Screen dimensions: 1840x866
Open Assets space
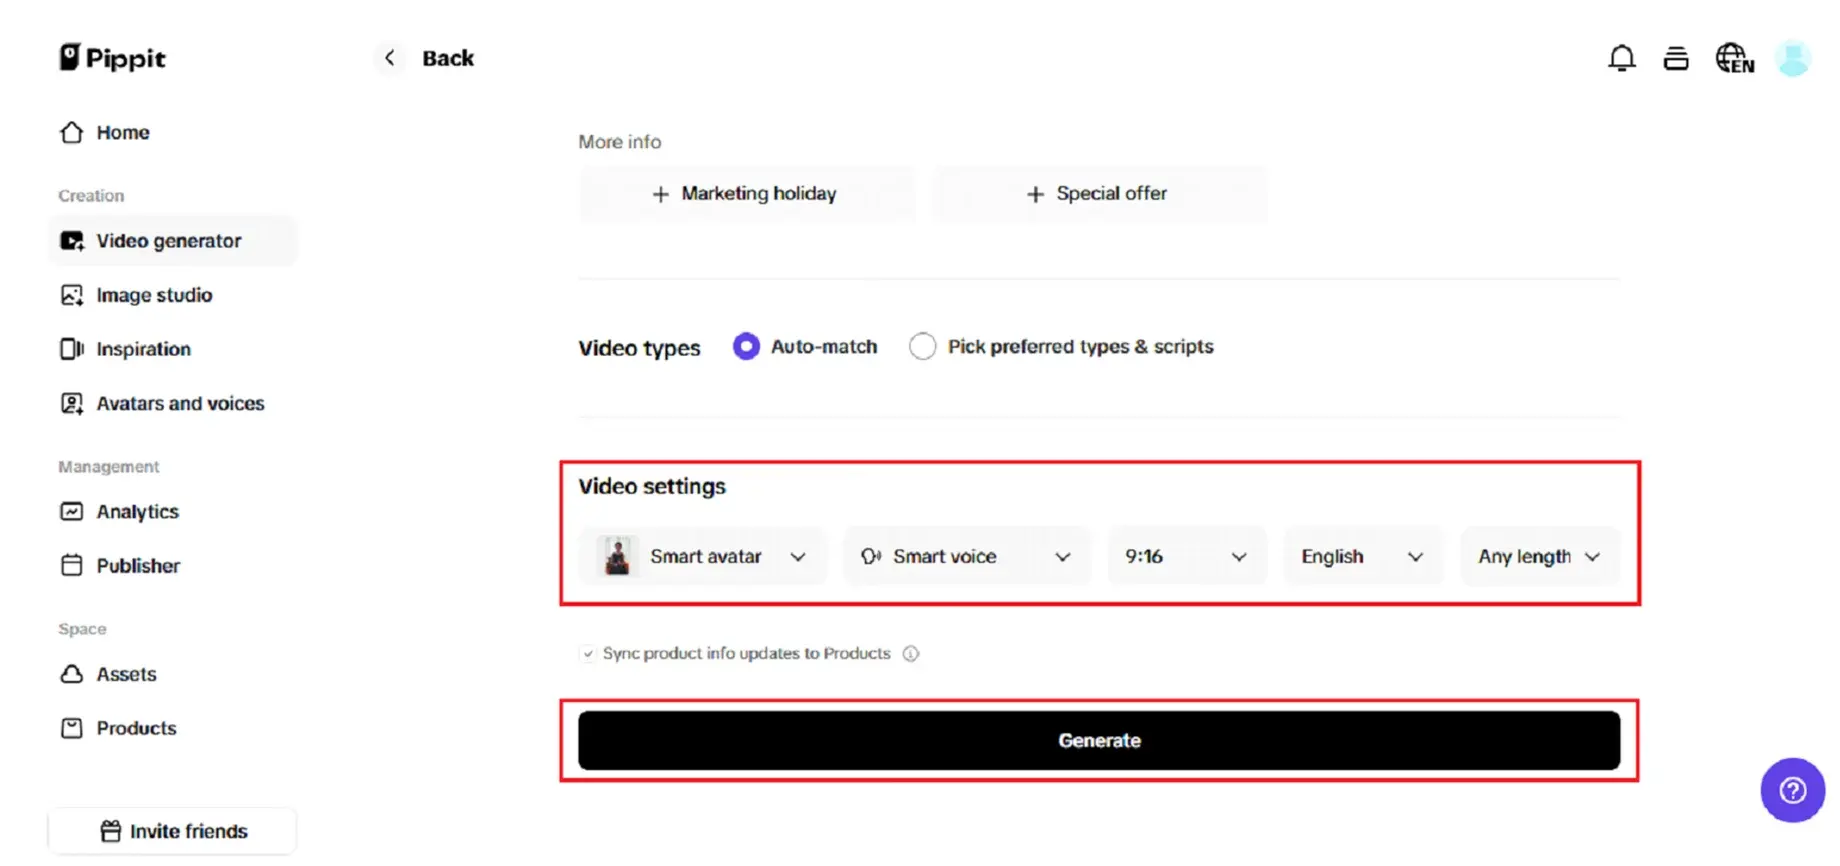coord(172,674)
